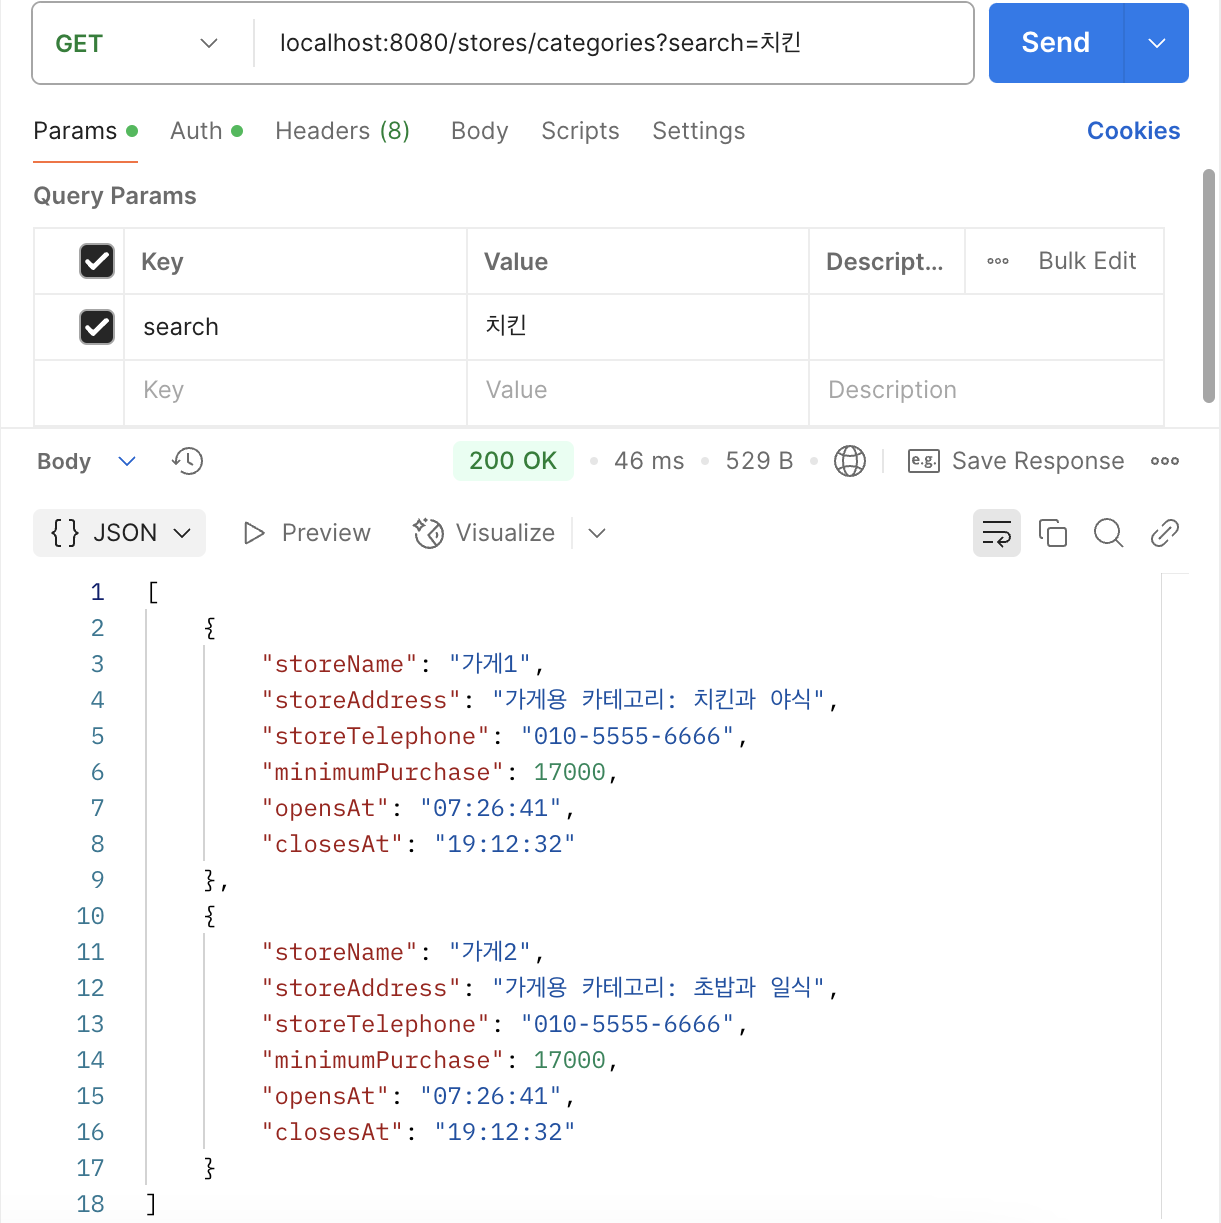
Task: Click the Preview play triangle icon
Action: [254, 533]
